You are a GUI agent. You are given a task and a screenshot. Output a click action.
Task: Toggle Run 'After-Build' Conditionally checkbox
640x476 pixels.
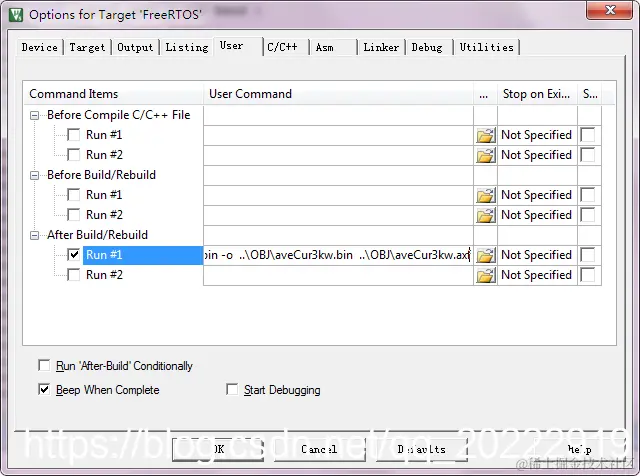44,365
